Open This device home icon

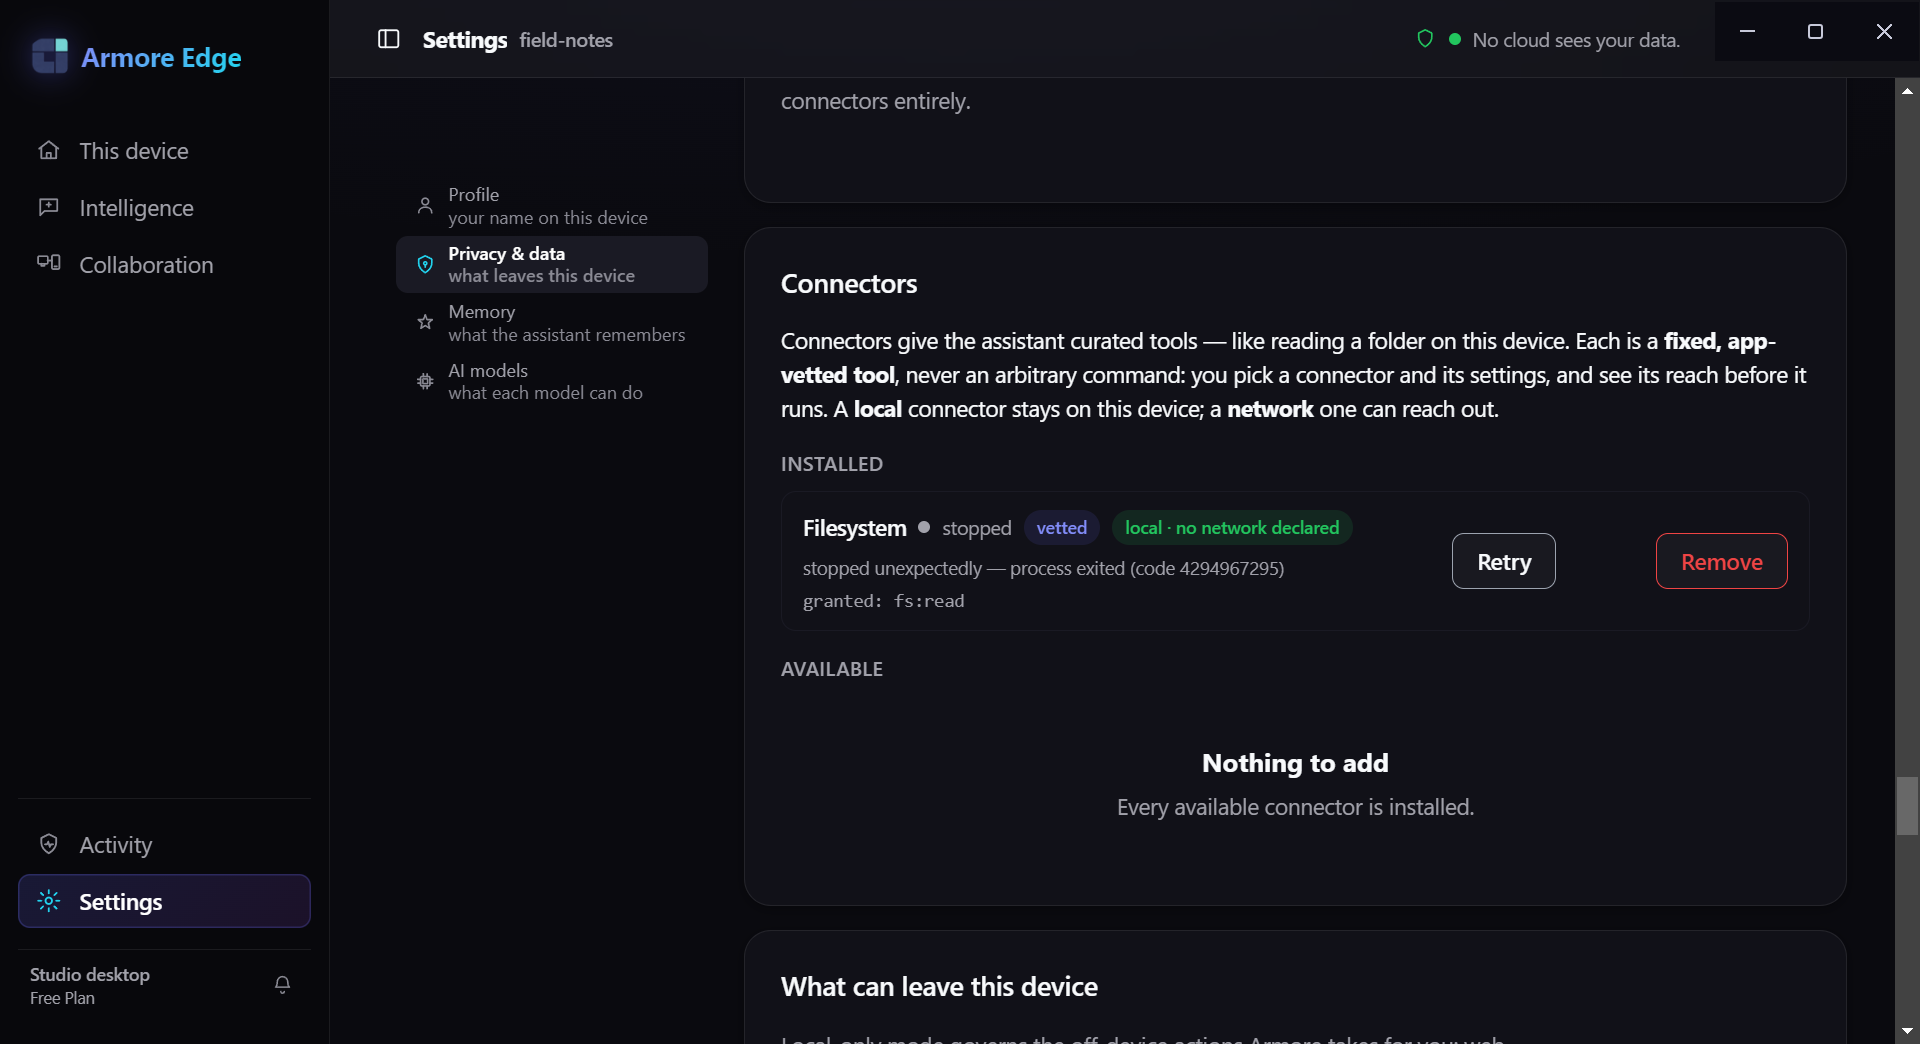(x=49, y=150)
